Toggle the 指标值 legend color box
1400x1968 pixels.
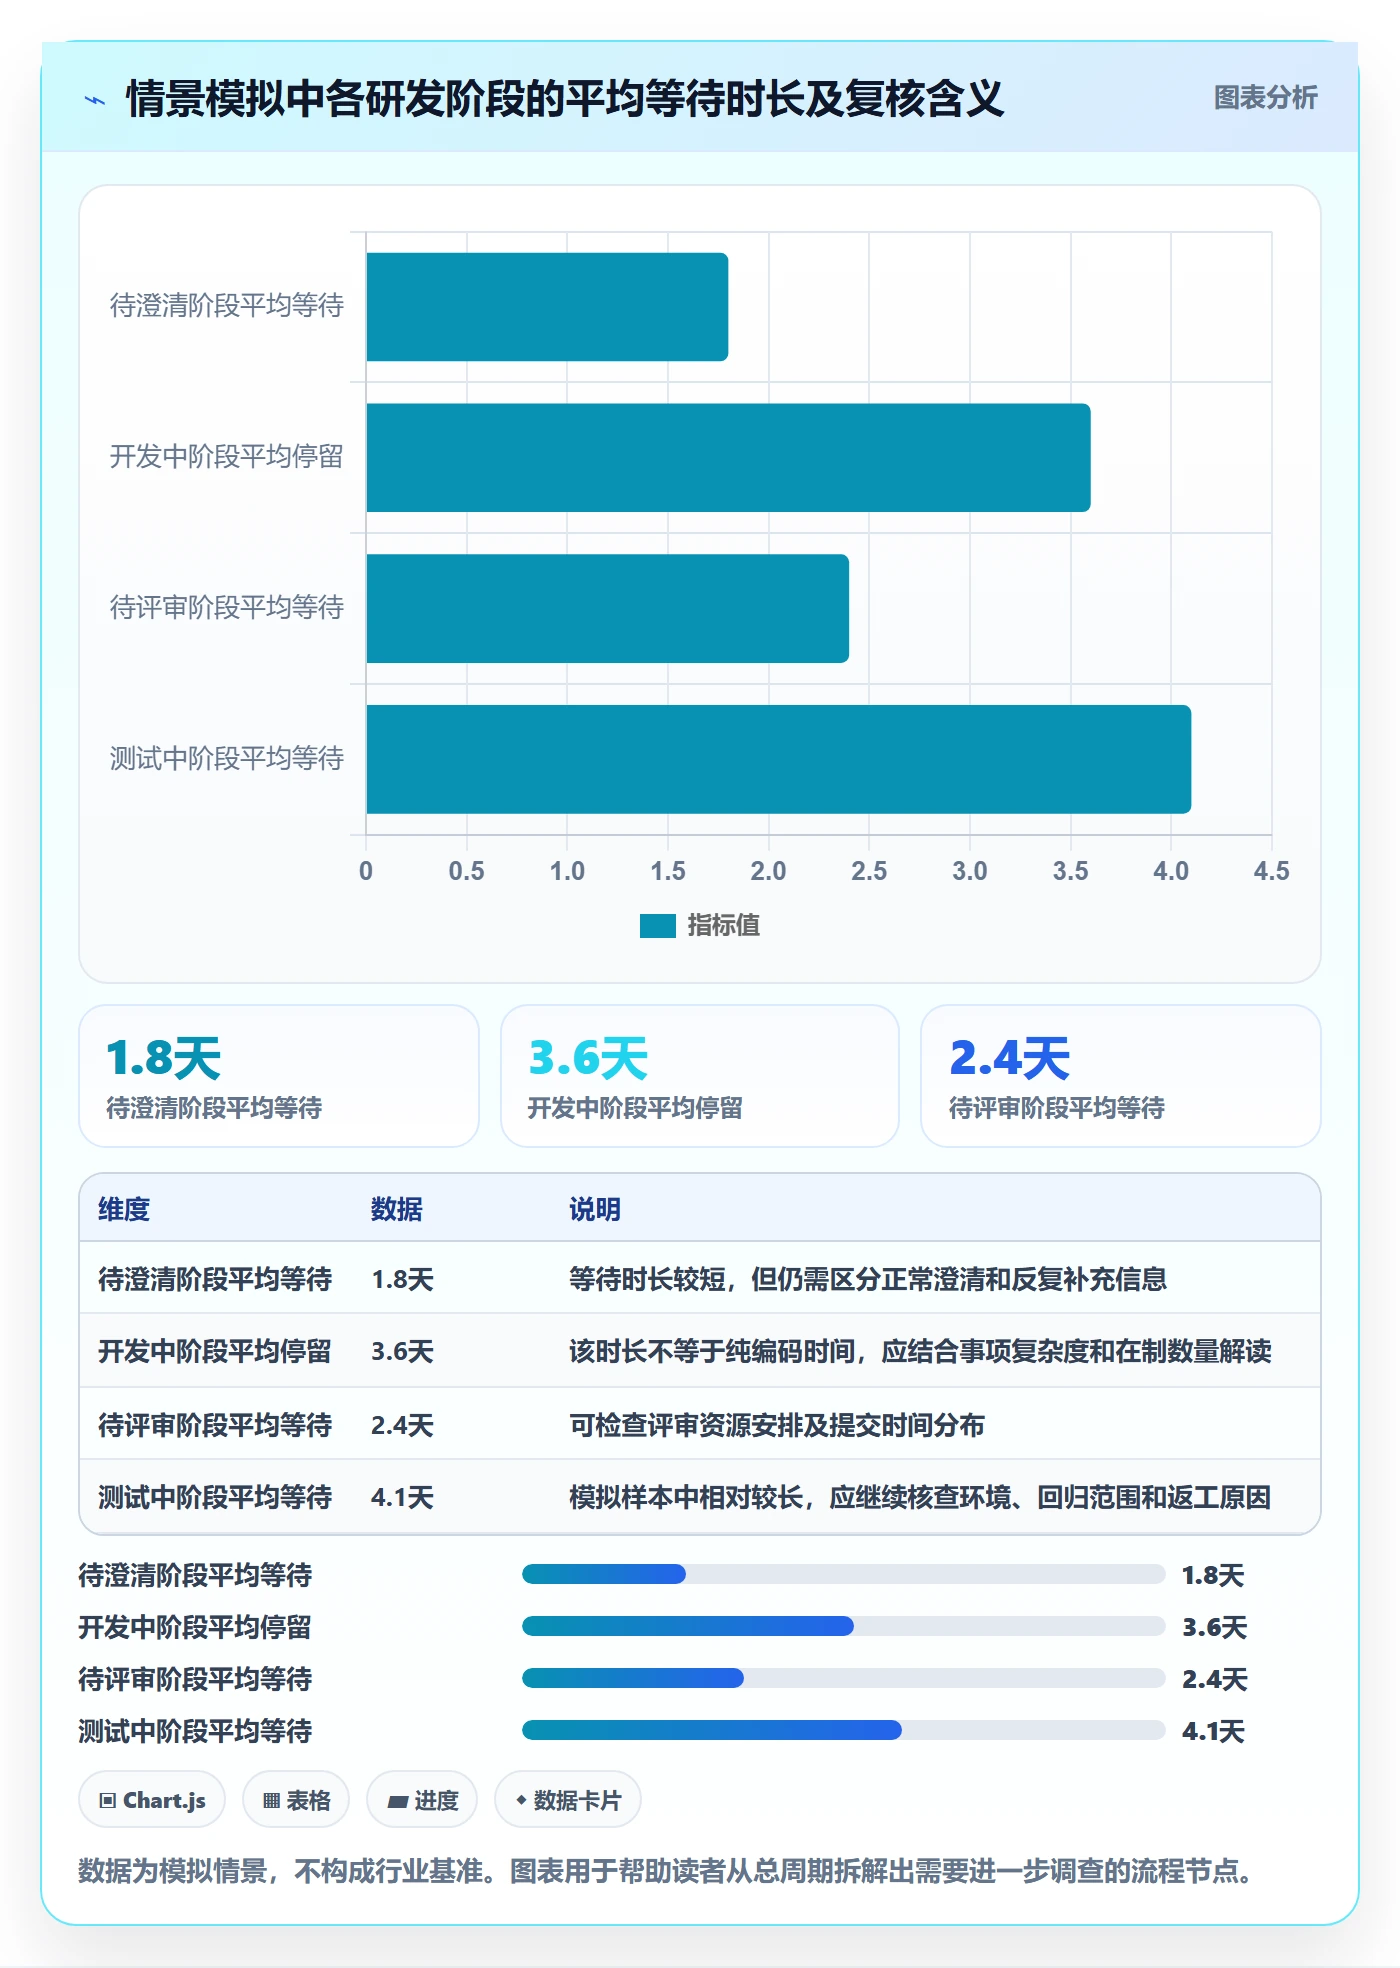coord(658,926)
